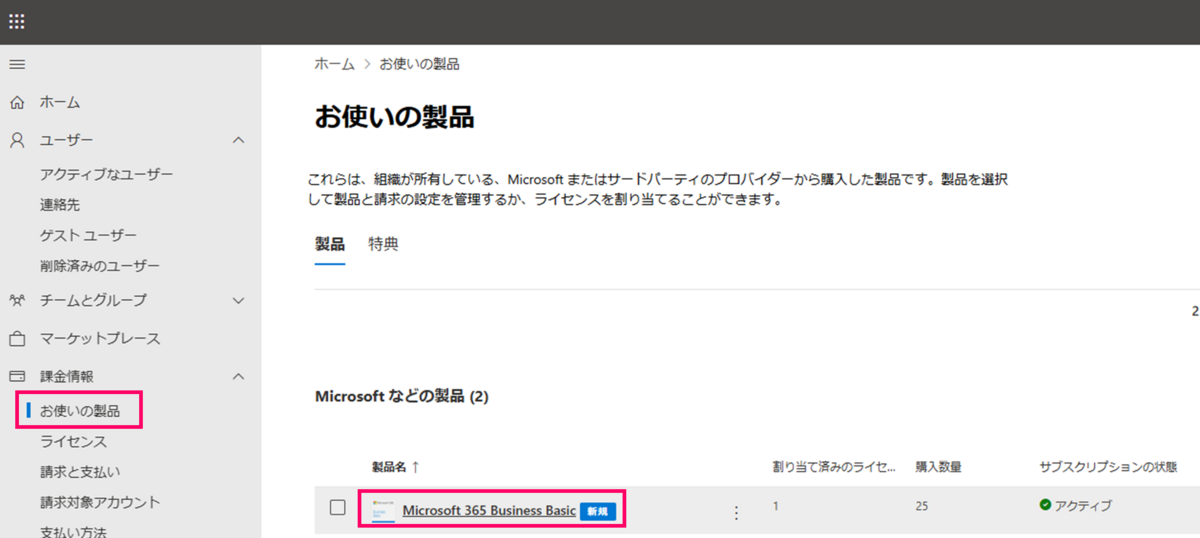Click the Home house icon in sidebar
The image size is (1200, 538).
pos(17,102)
